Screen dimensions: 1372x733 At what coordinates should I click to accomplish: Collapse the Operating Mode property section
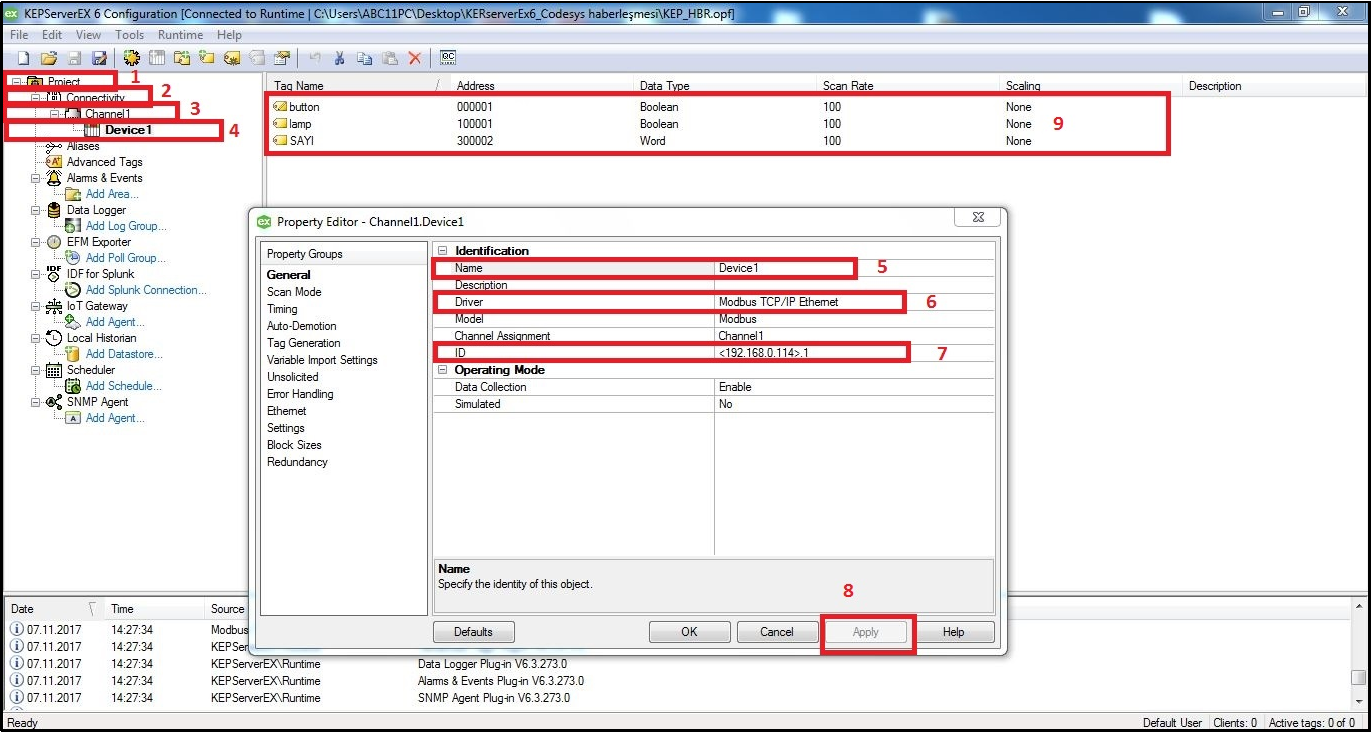(442, 370)
